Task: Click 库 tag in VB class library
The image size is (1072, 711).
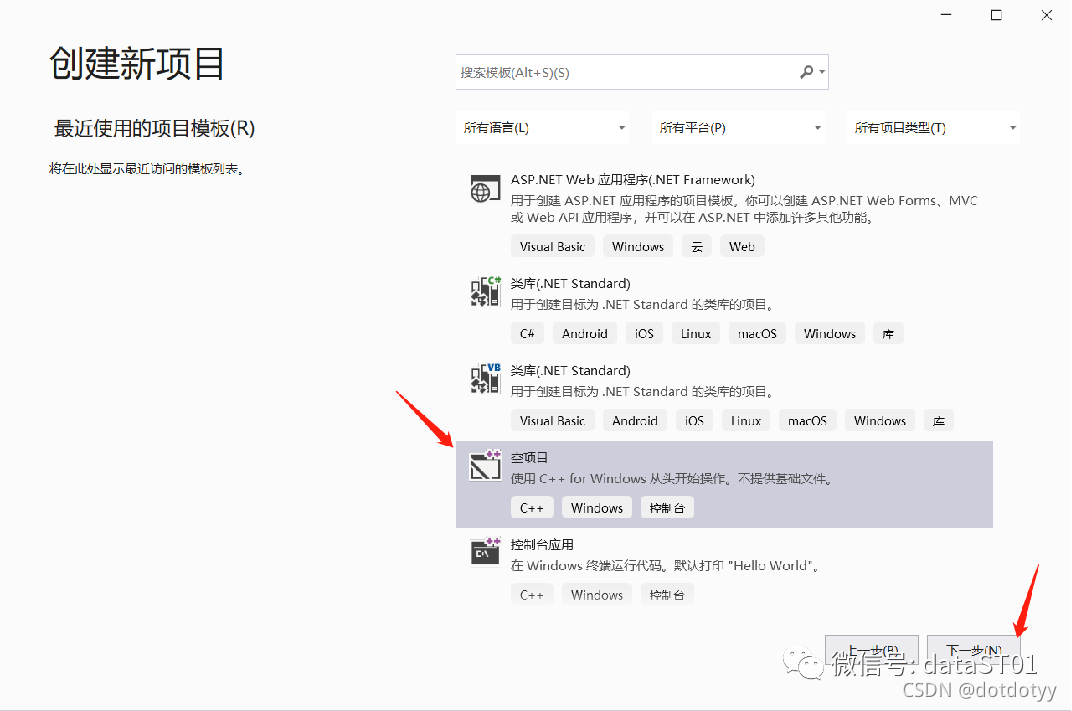Action: [939, 420]
